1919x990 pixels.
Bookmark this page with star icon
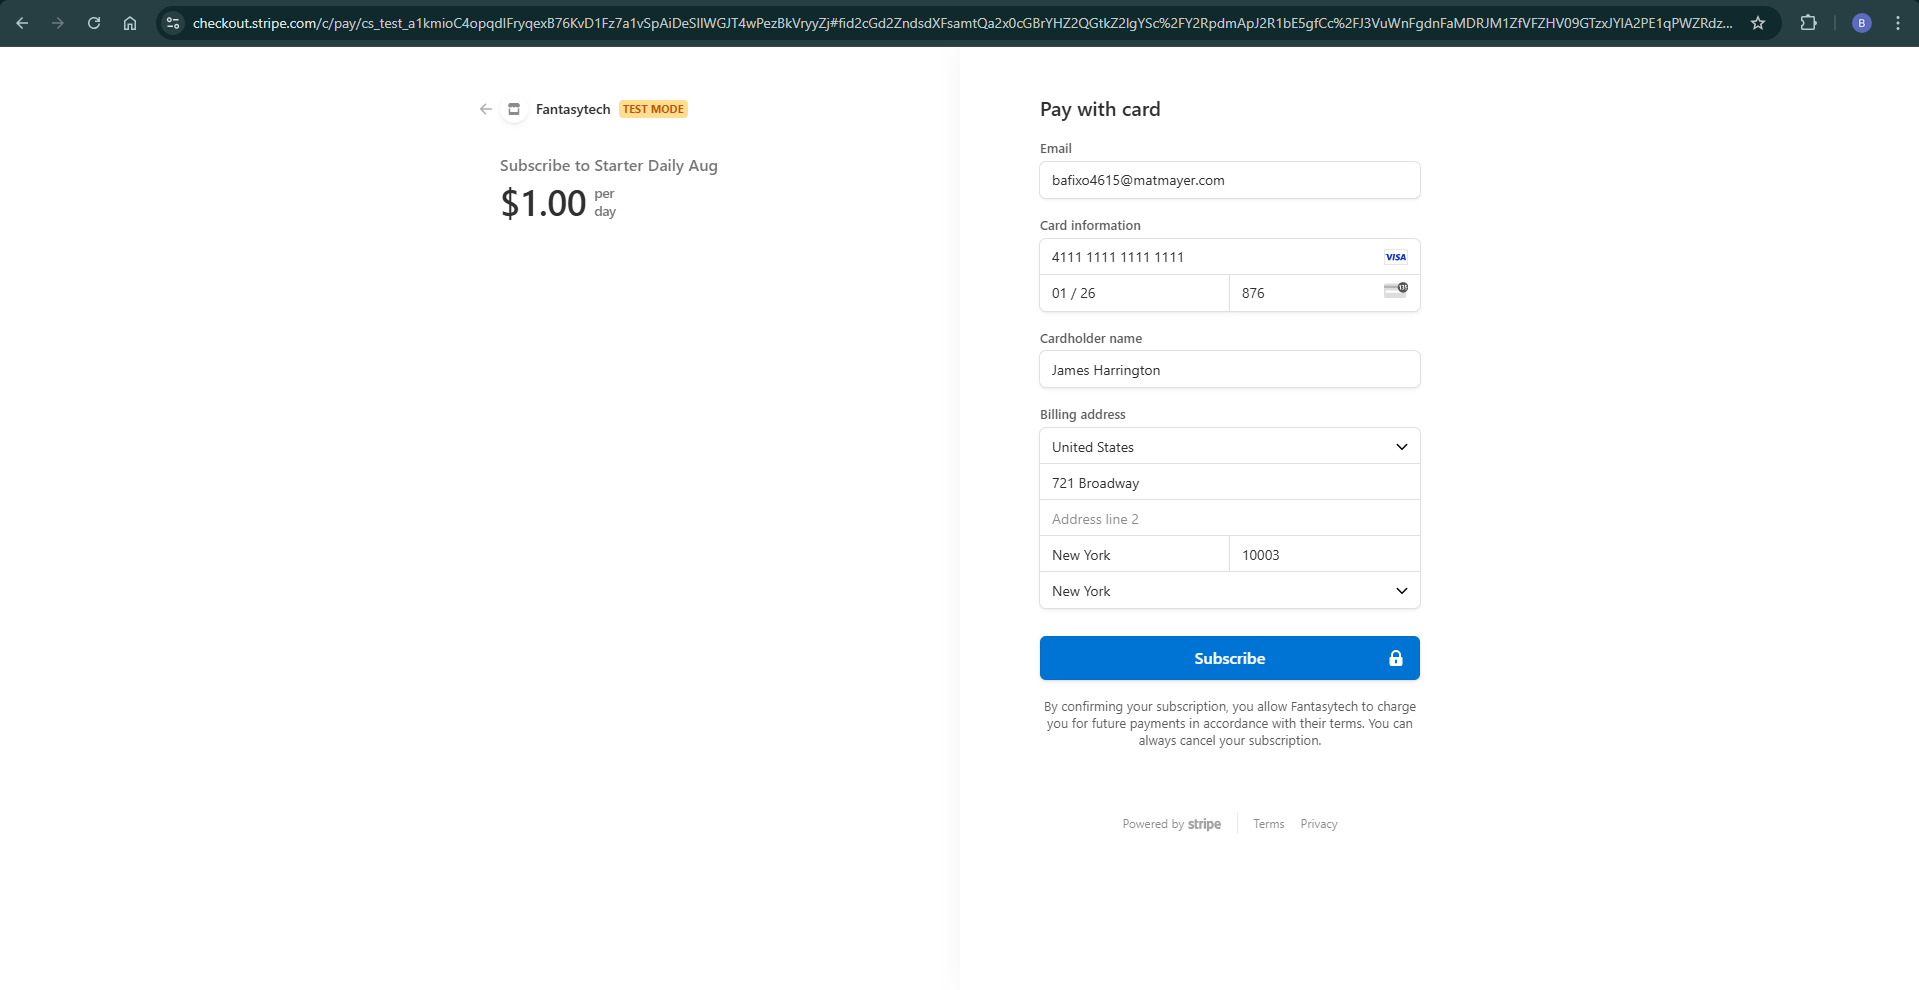(1758, 23)
